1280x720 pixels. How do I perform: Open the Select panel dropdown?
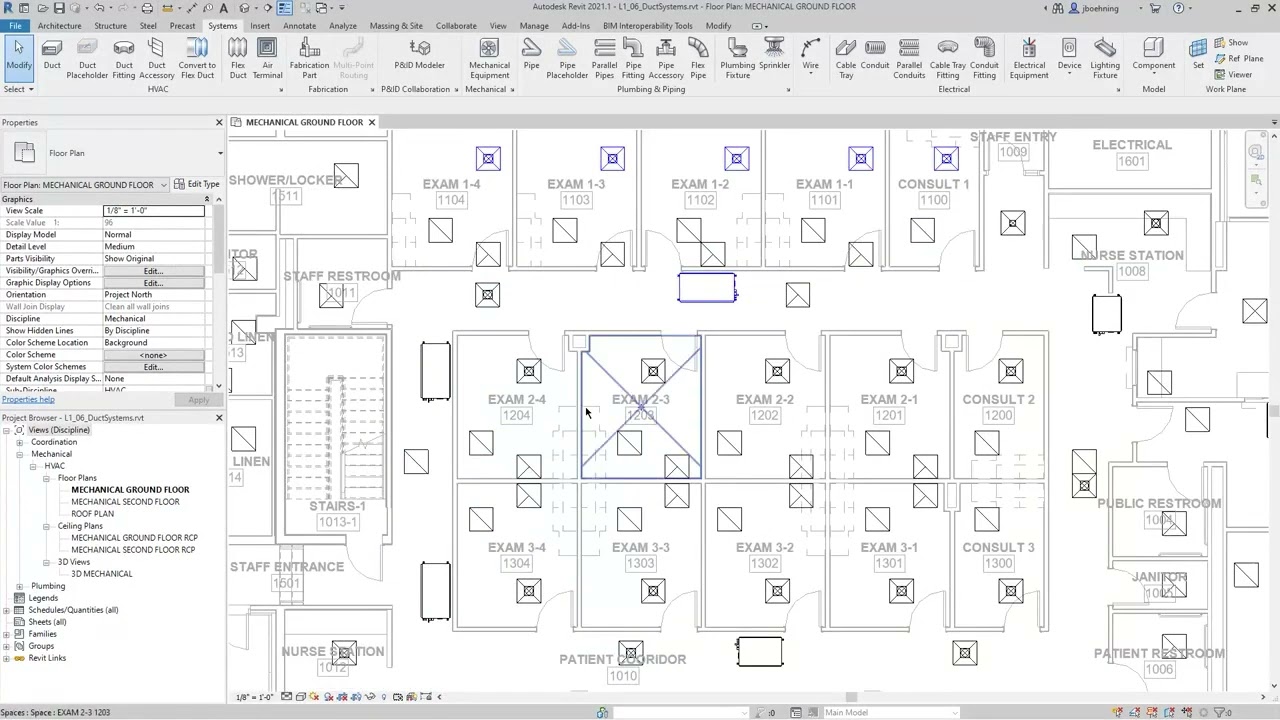pyautogui.click(x=18, y=89)
